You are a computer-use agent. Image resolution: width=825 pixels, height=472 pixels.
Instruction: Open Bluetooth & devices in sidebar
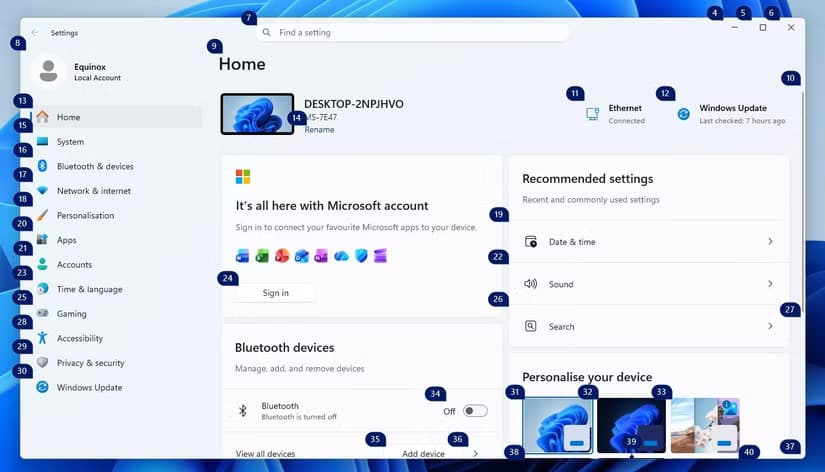click(117, 166)
